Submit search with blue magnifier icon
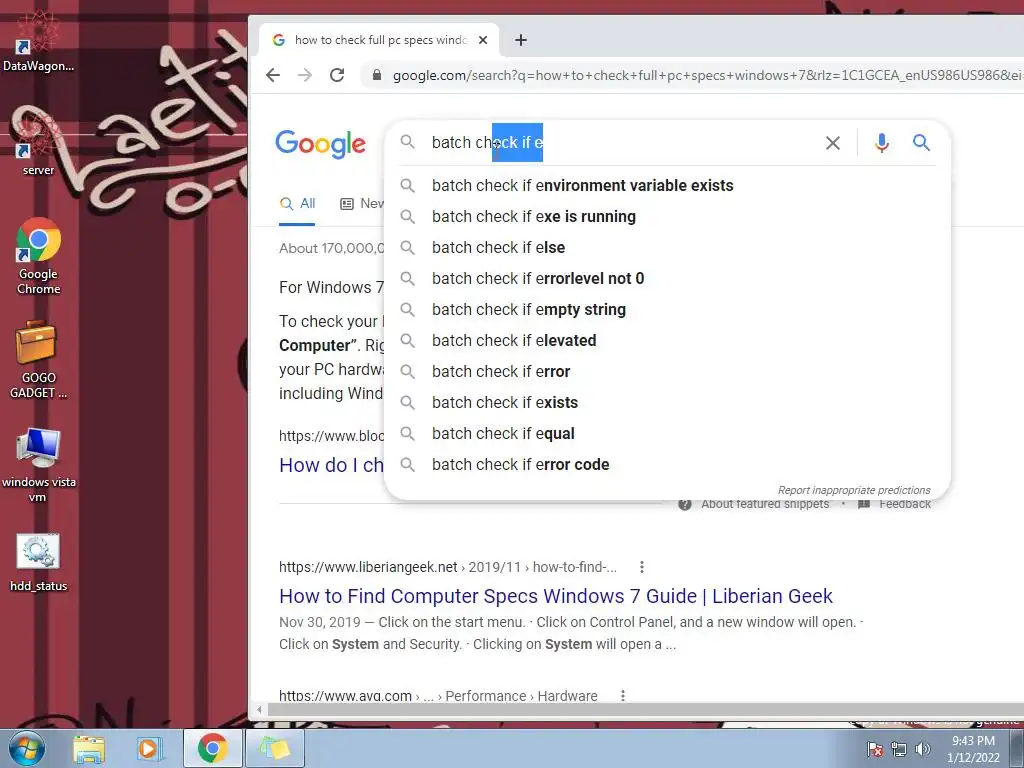1024x768 pixels. point(921,142)
